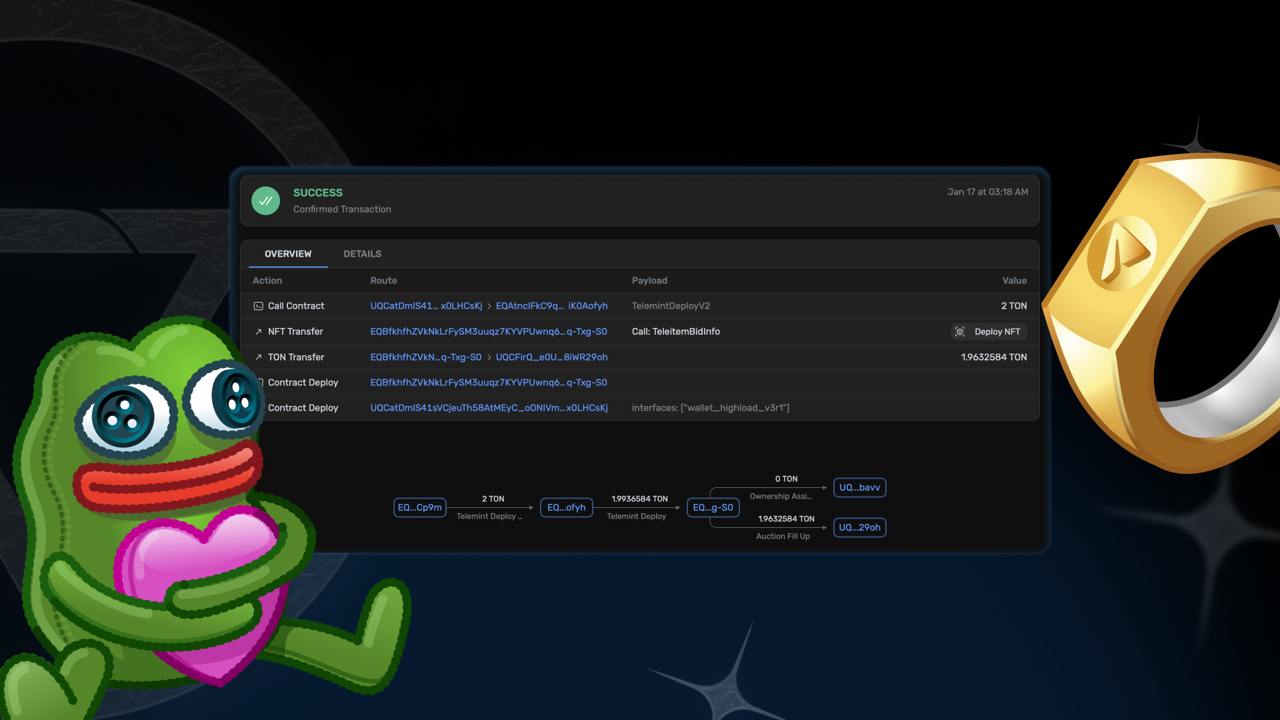Click the Action column header
Screen dimensions: 1280x720
pyautogui.click(x=267, y=280)
